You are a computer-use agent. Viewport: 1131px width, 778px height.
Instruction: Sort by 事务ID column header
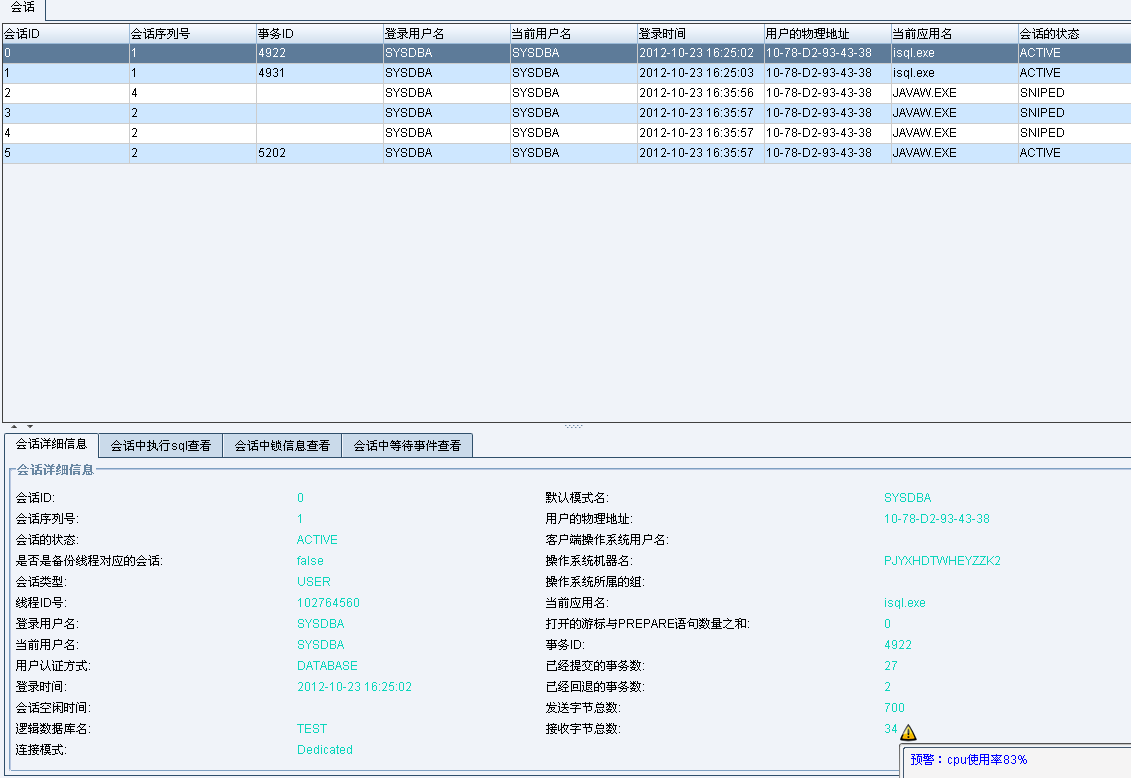(319, 34)
